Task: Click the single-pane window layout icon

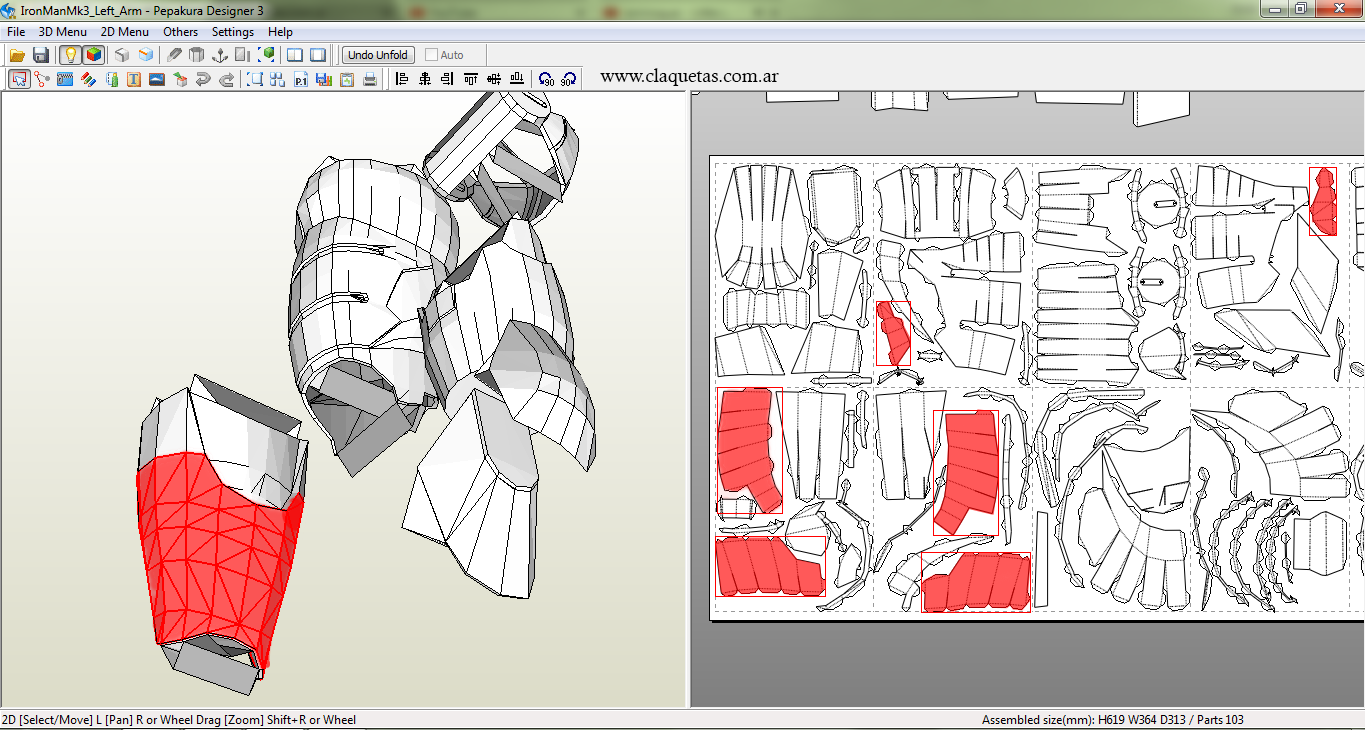Action: (318, 55)
